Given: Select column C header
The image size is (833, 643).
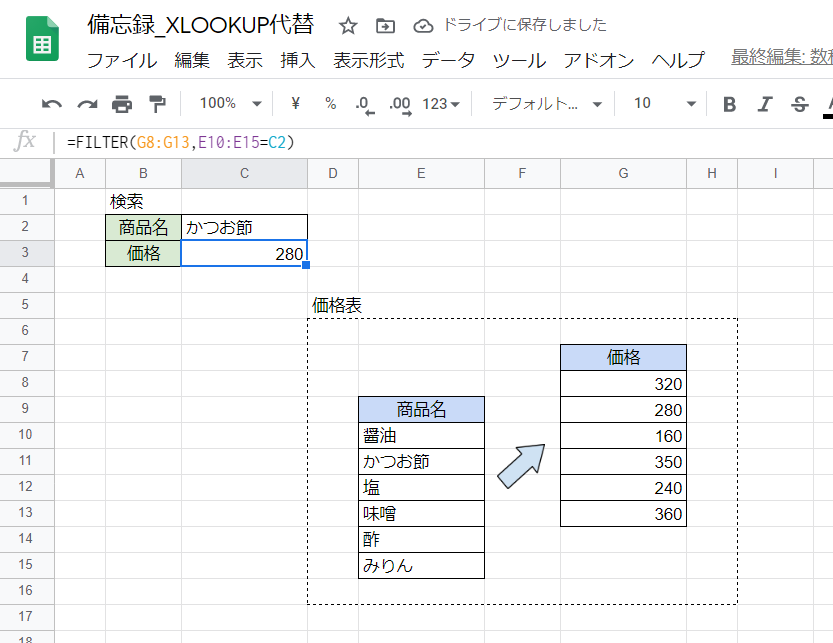Looking at the screenshot, I should (244, 174).
